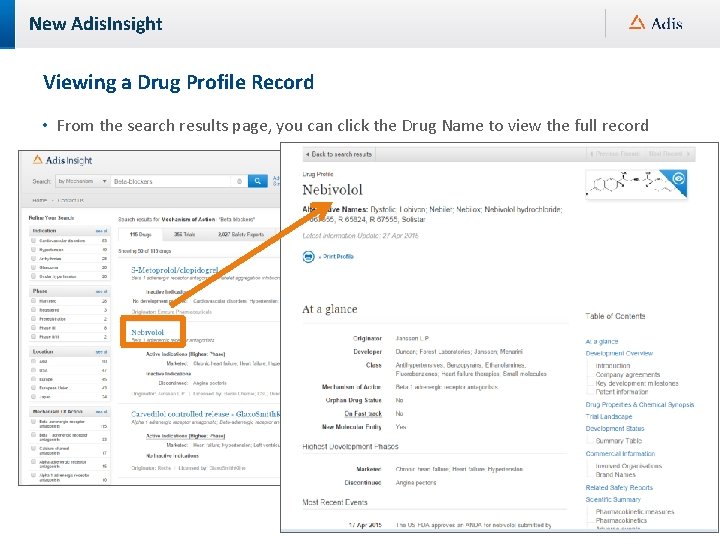Check the Calcium channel antagonists filter

pyautogui.click(x=33, y=448)
